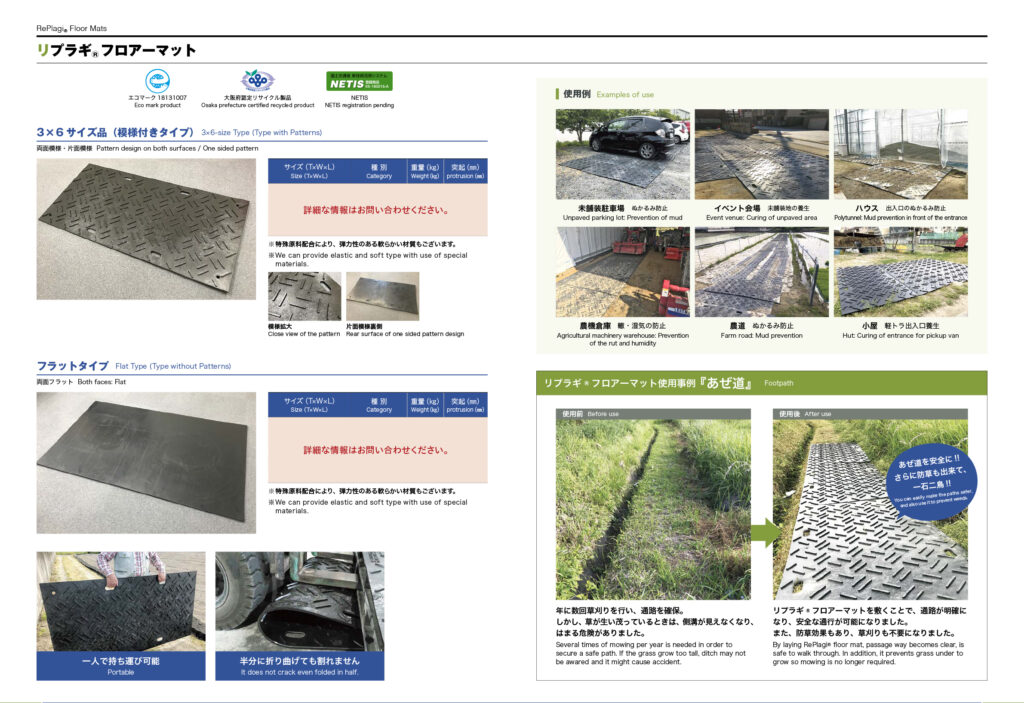Click the 'RePlagi Floor Mats' page header text
The height and width of the screenshot is (703, 1024).
(71, 28)
